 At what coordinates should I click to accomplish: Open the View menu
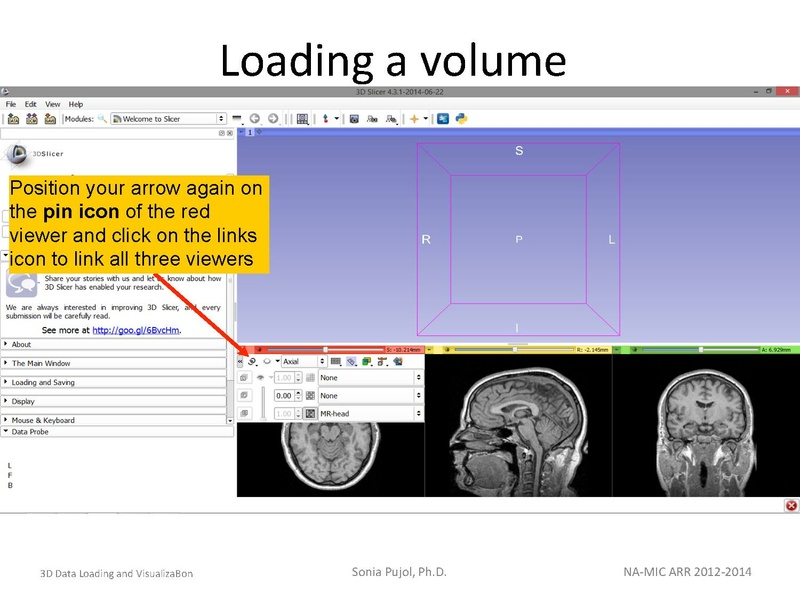(x=53, y=104)
